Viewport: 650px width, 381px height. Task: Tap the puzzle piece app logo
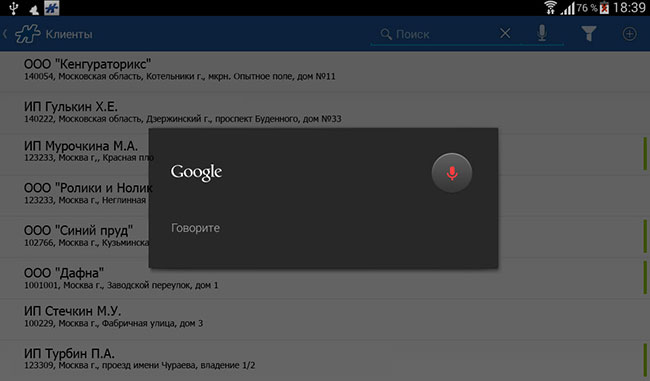(28, 34)
